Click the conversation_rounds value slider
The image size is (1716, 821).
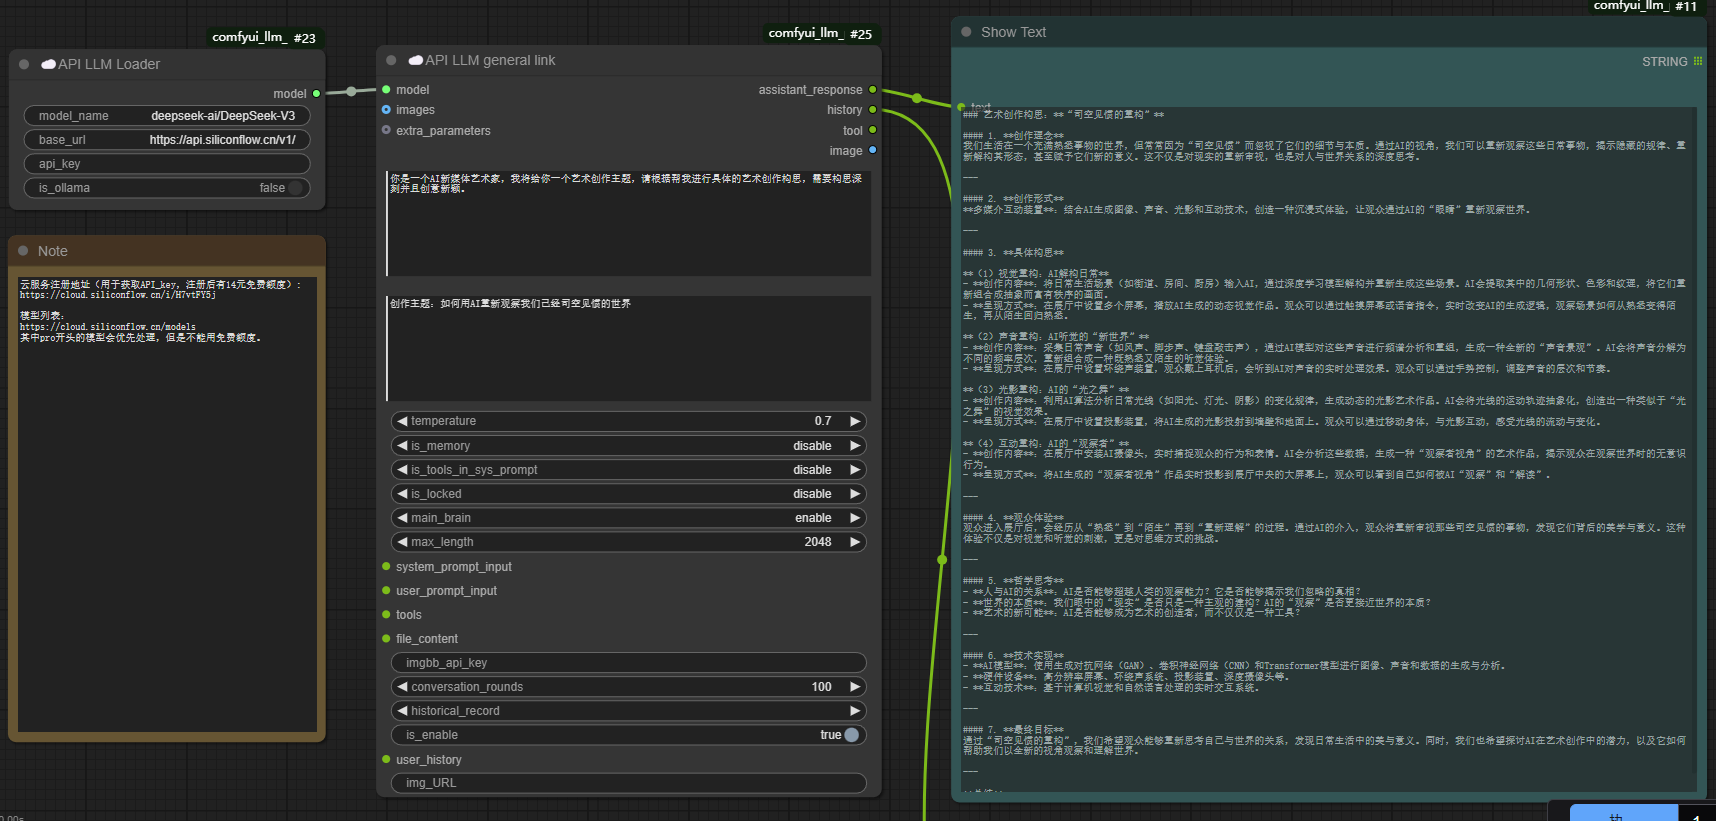[628, 687]
